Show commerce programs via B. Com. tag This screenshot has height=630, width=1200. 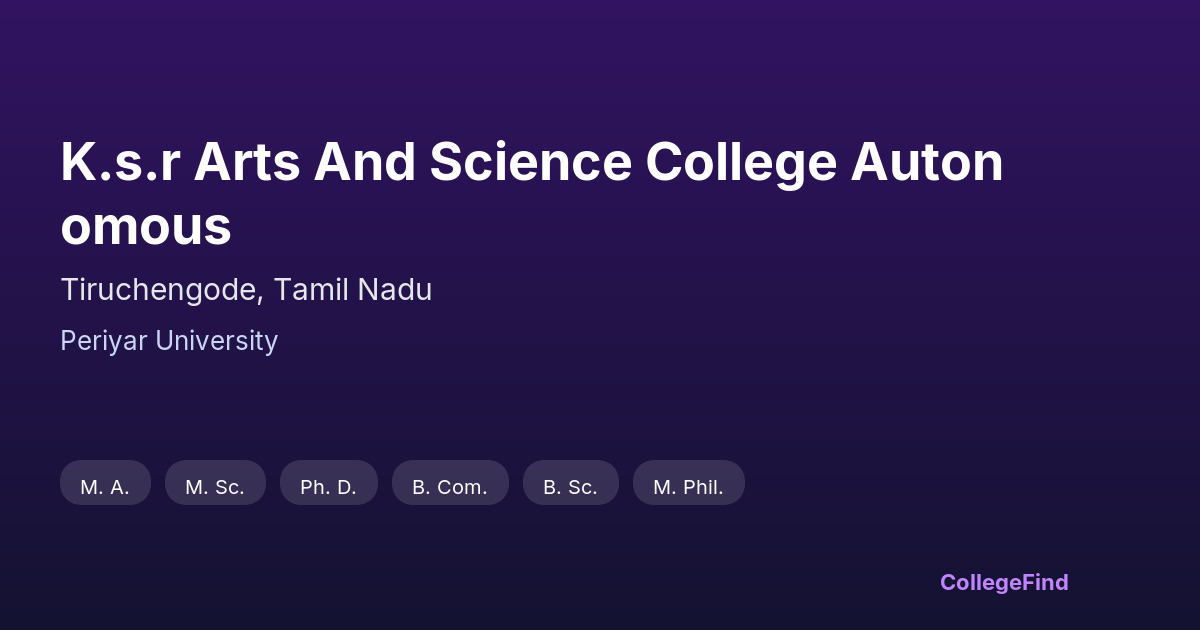[x=450, y=483]
